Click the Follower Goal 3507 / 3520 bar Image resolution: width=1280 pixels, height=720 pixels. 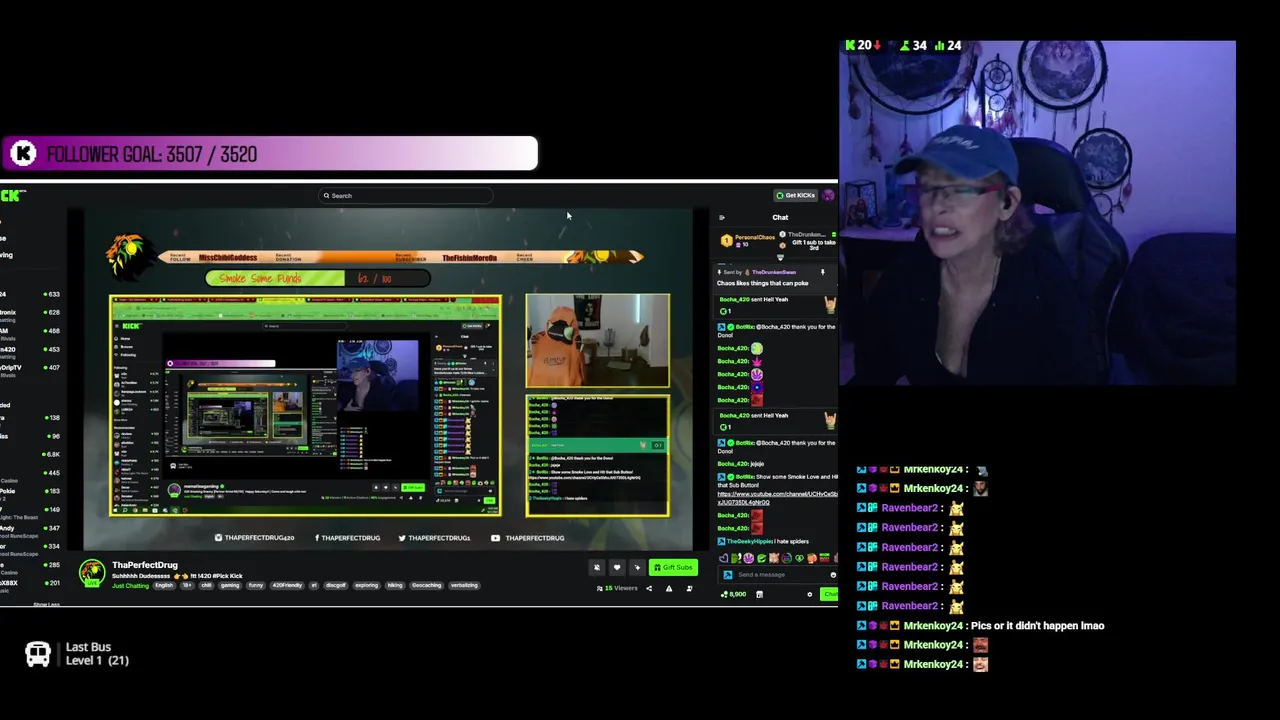(x=269, y=154)
